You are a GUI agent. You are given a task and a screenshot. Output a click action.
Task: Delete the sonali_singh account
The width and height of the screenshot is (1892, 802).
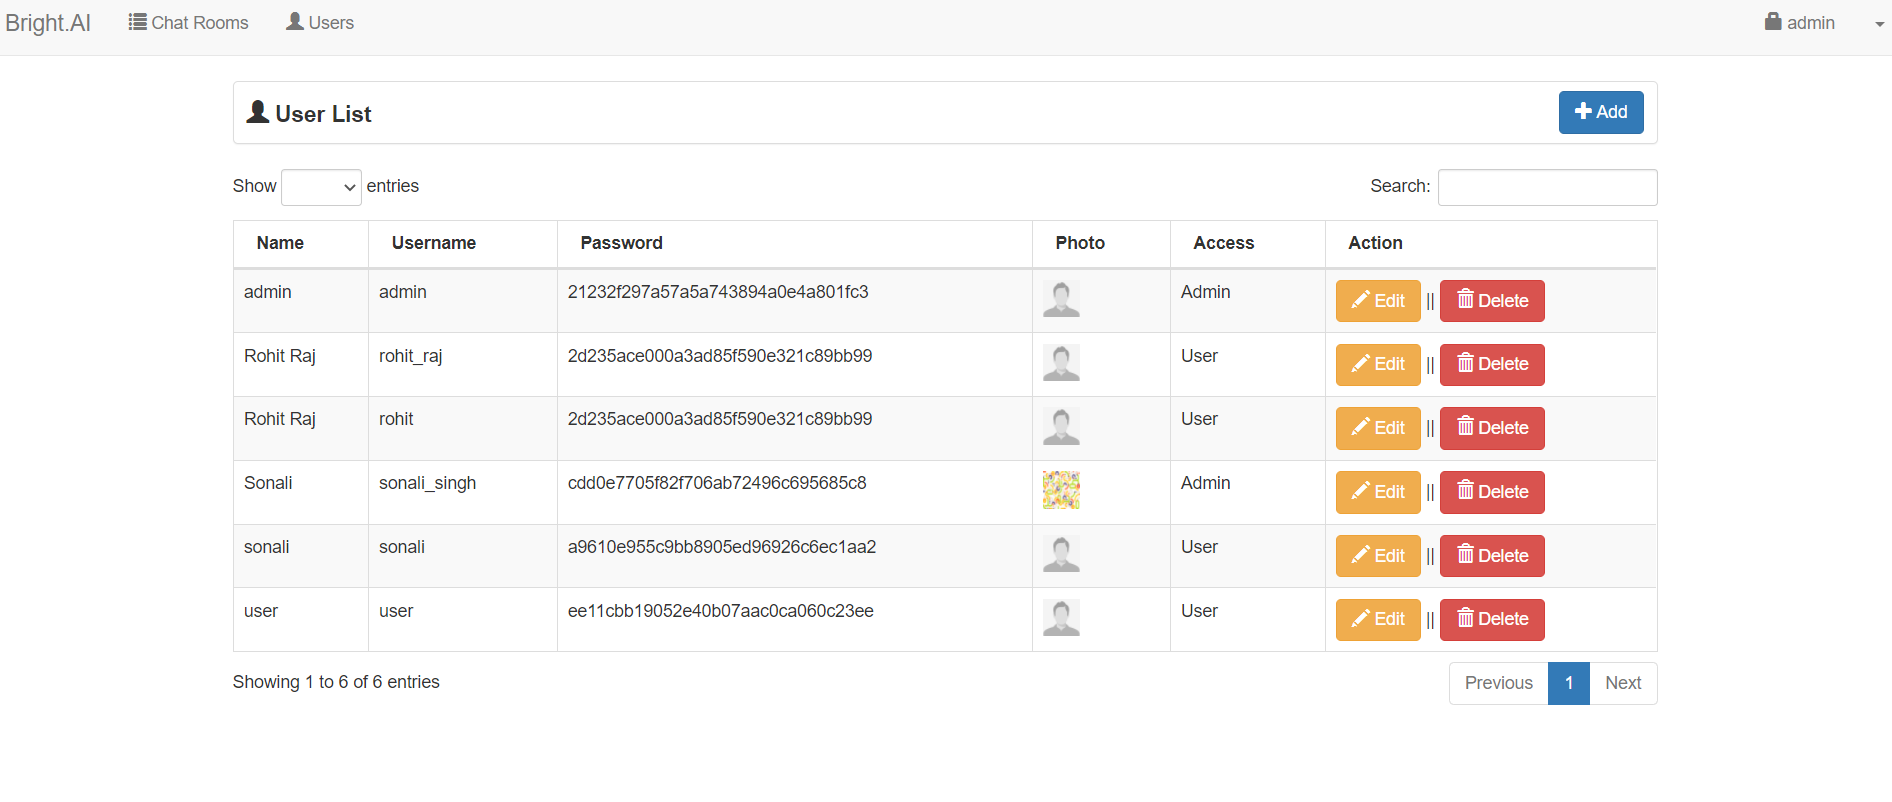click(x=1492, y=492)
